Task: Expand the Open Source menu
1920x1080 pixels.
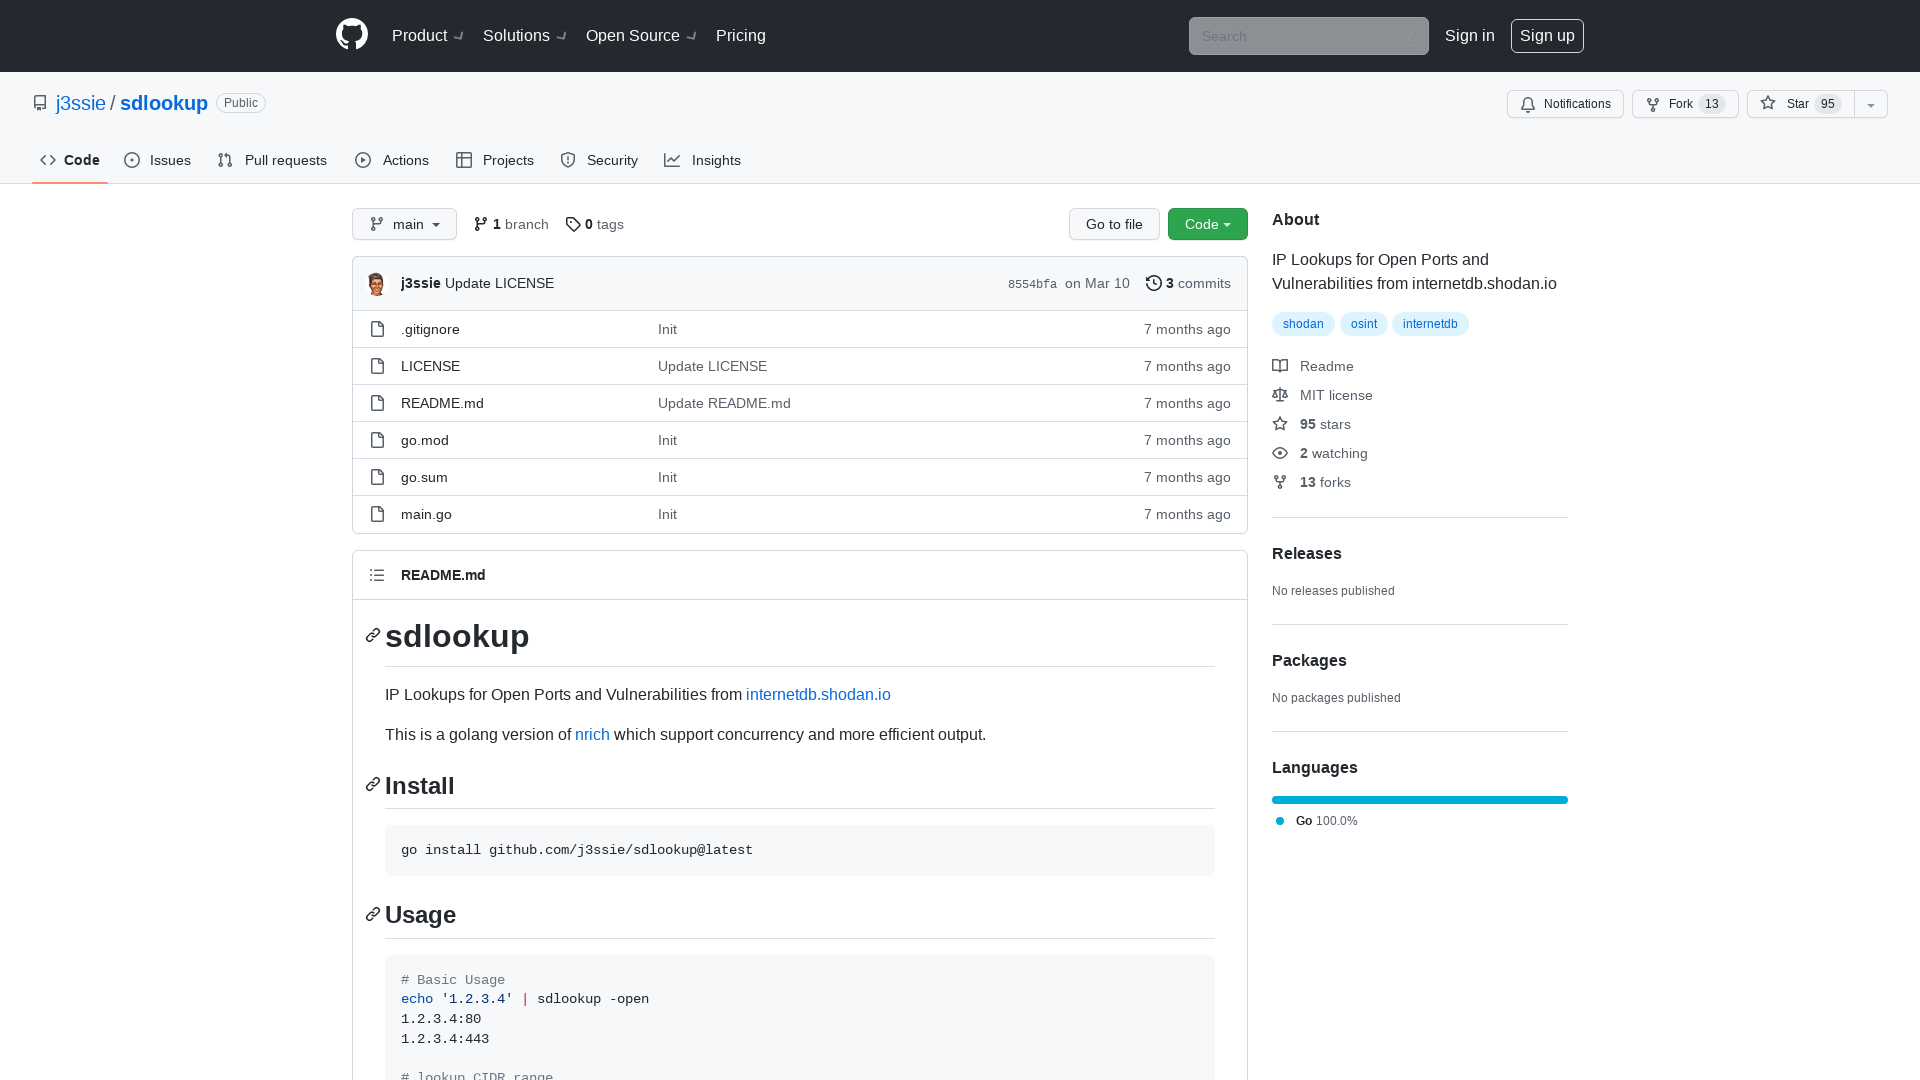Action: point(641,35)
